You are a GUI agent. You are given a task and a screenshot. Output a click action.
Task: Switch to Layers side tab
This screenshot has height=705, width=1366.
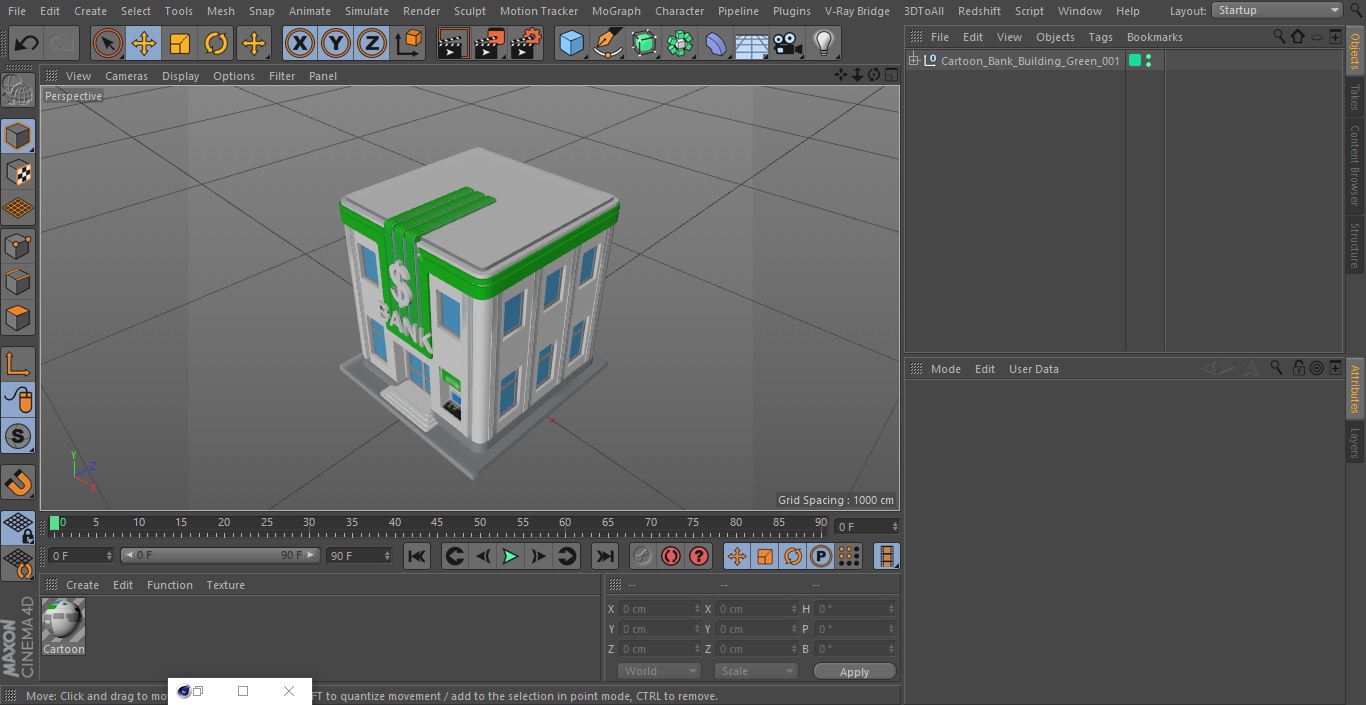coord(1355,442)
